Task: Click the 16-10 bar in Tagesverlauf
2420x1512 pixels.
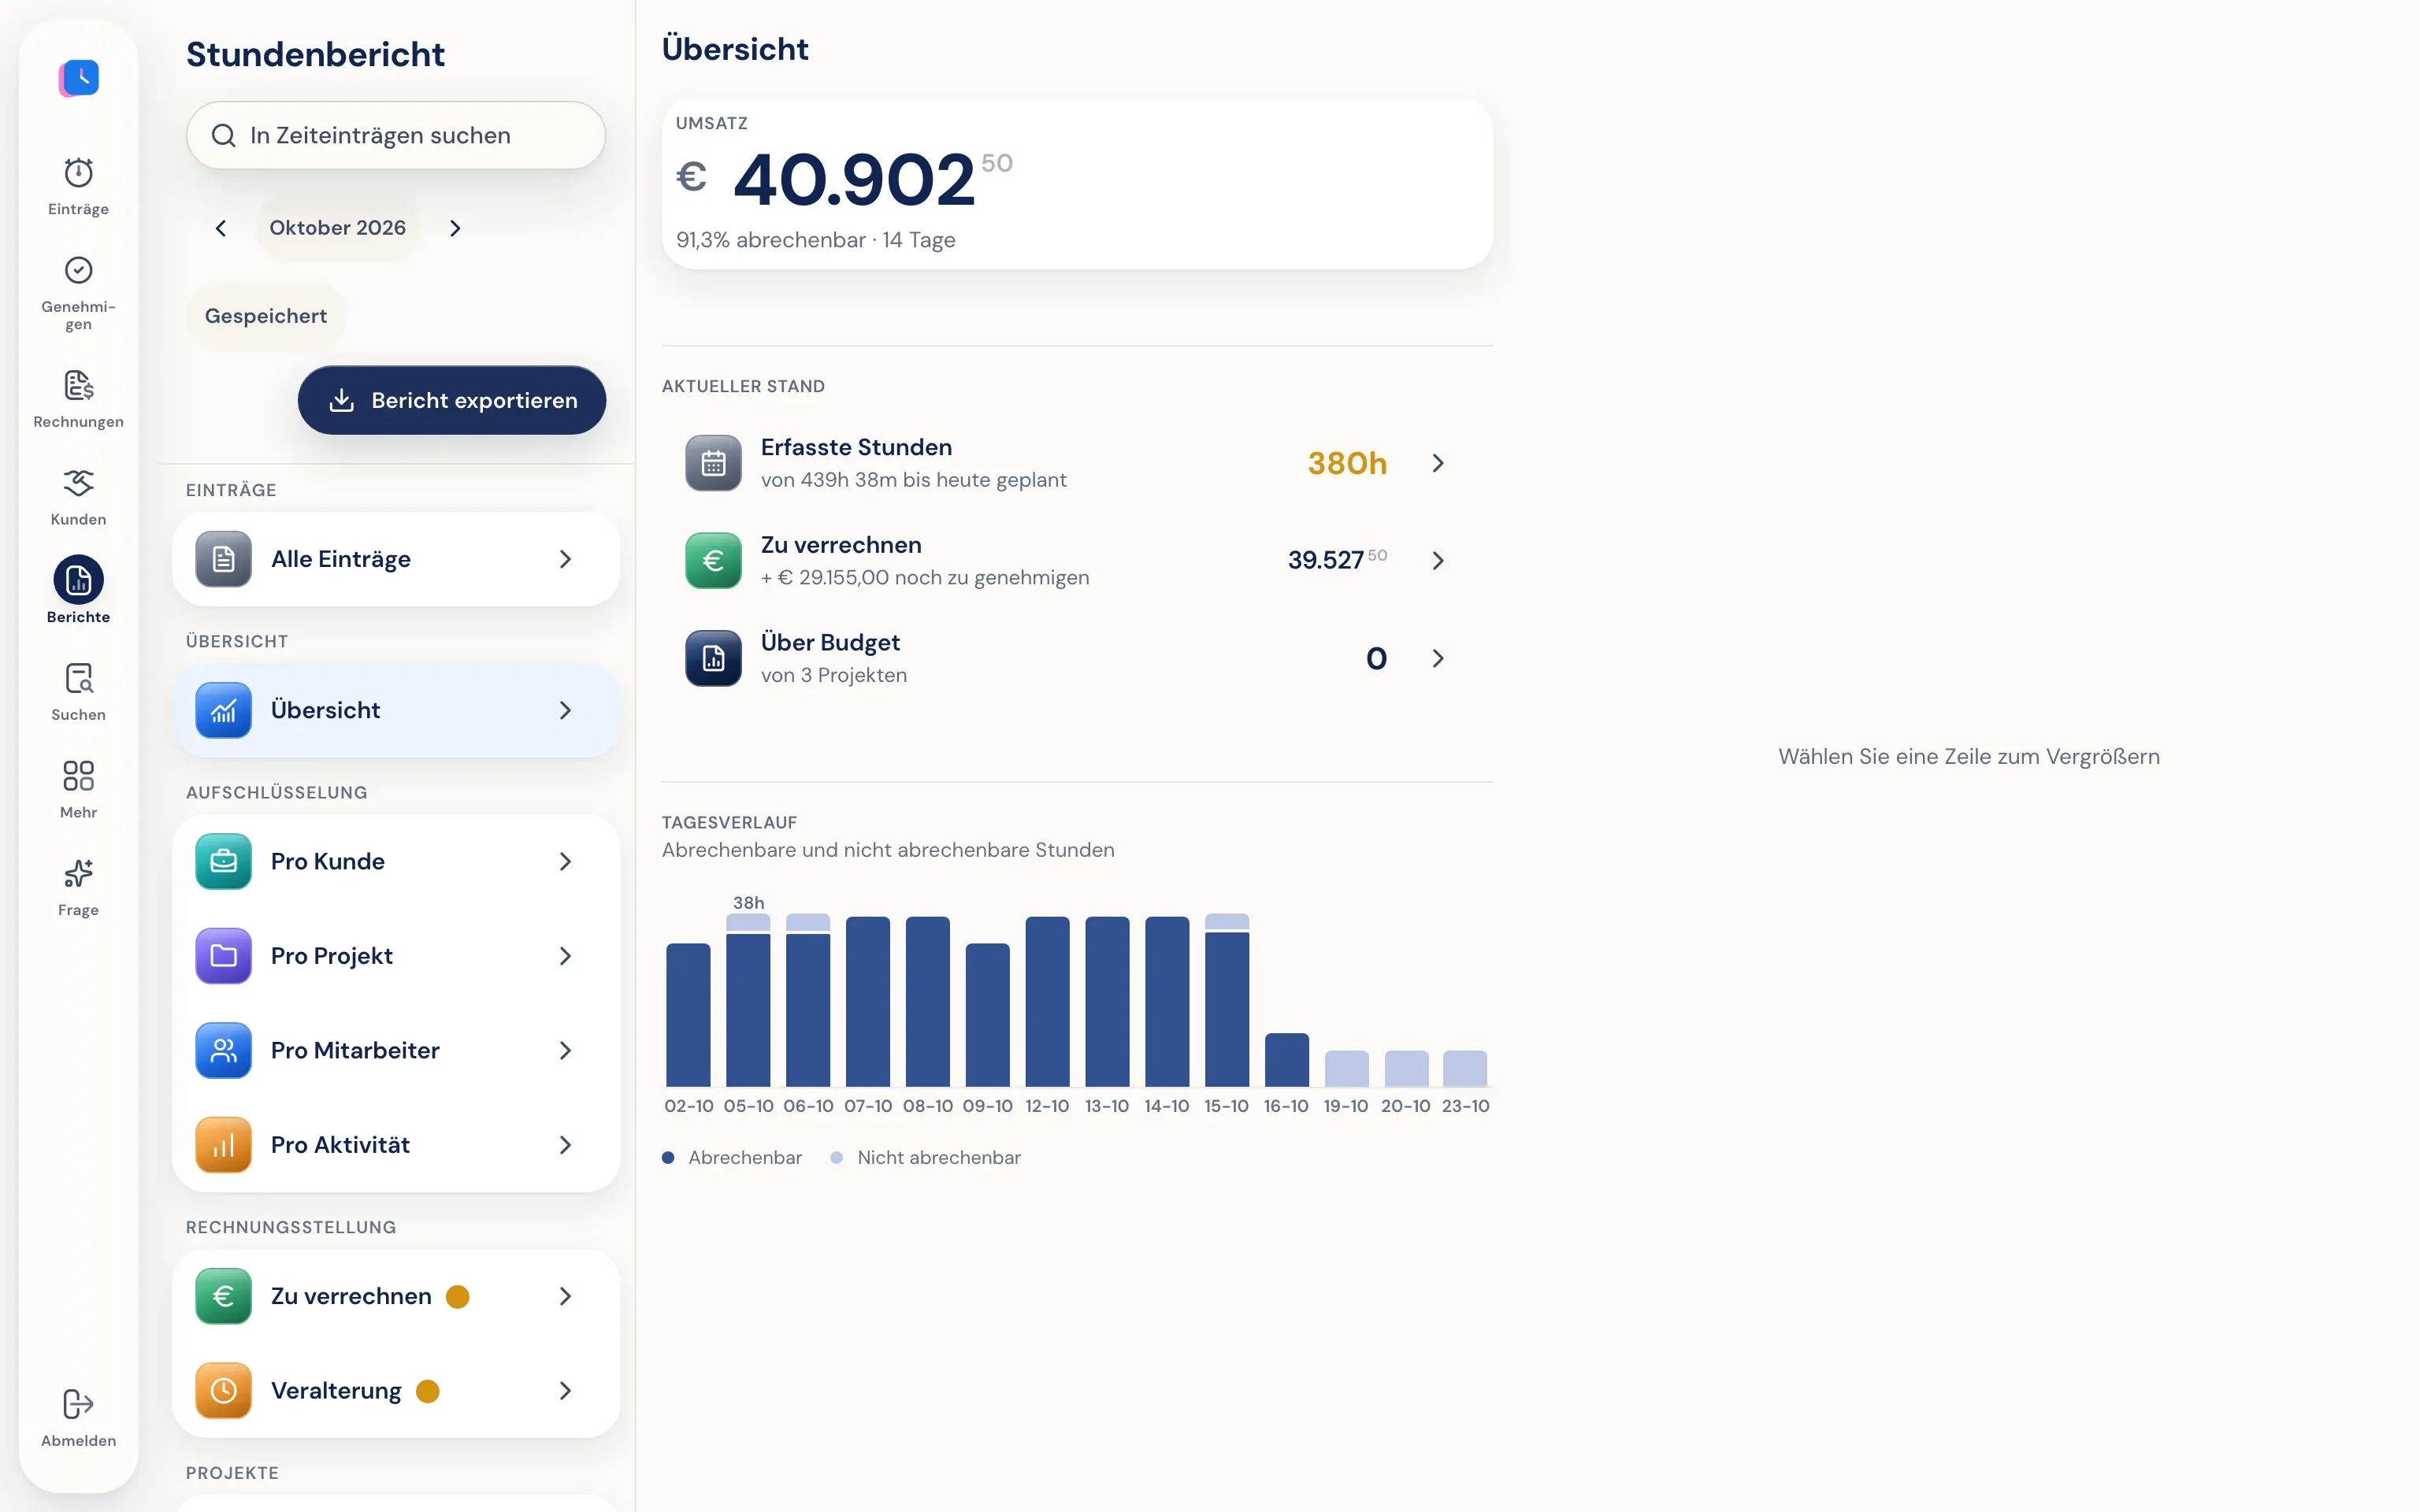Action: tap(1286, 1060)
